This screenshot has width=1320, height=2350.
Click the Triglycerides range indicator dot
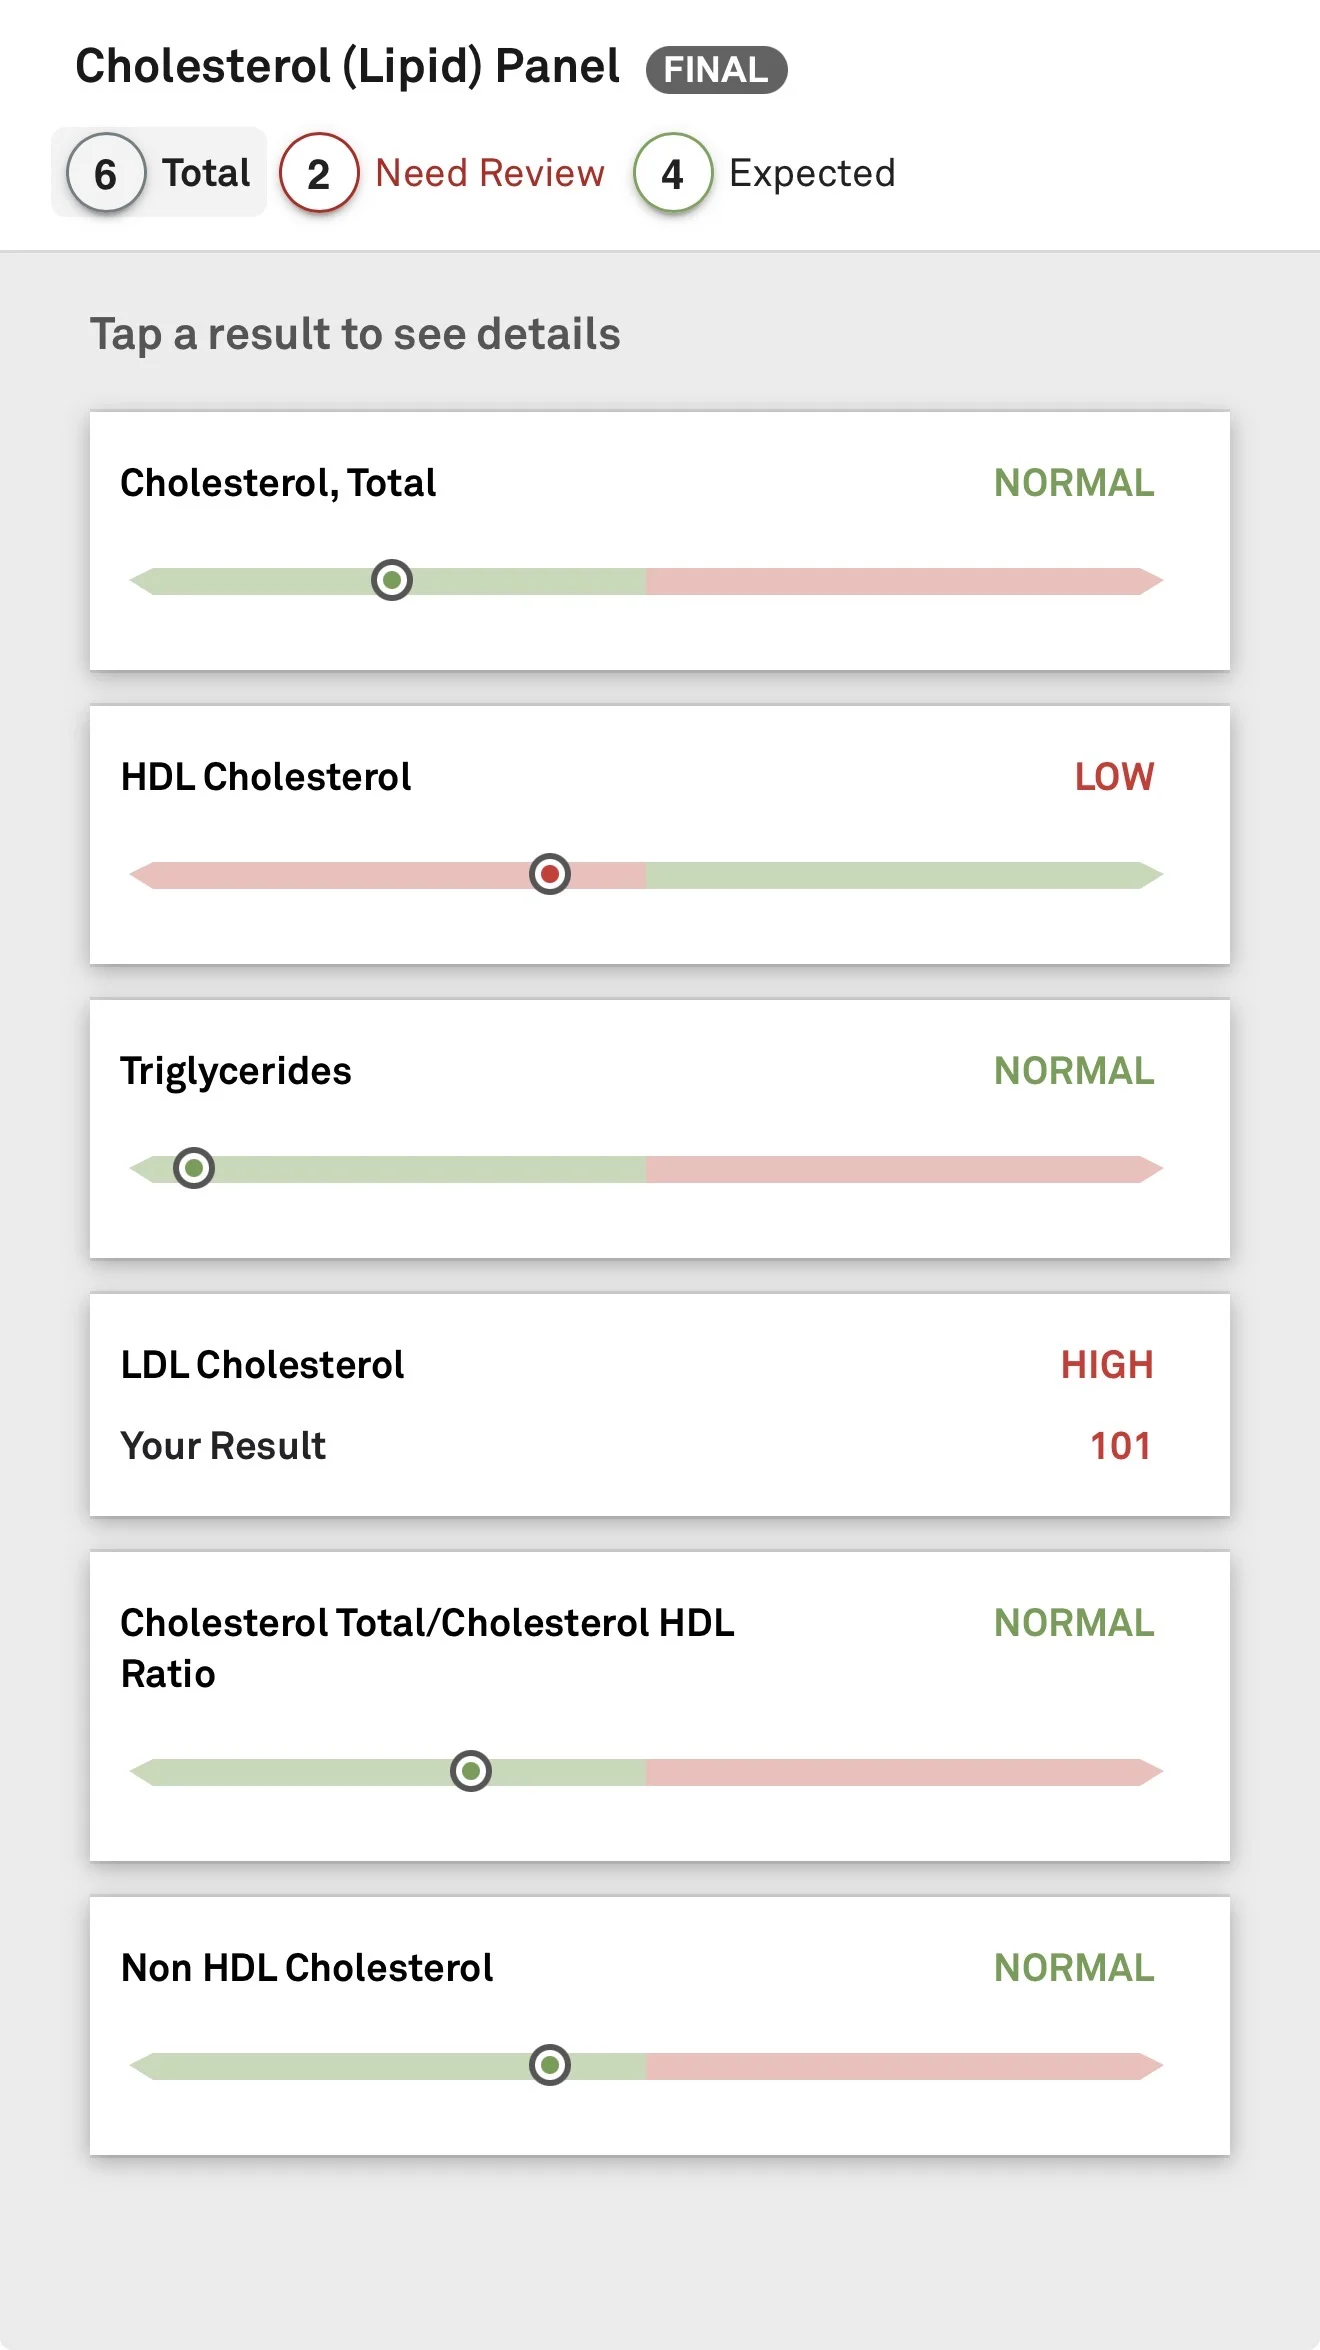coord(194,1168)
